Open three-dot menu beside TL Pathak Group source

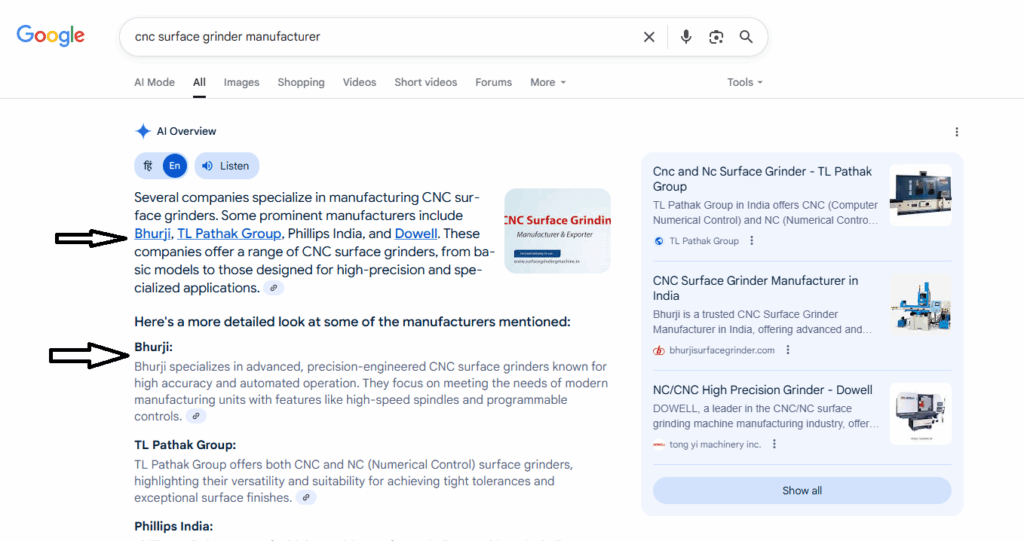752,241
